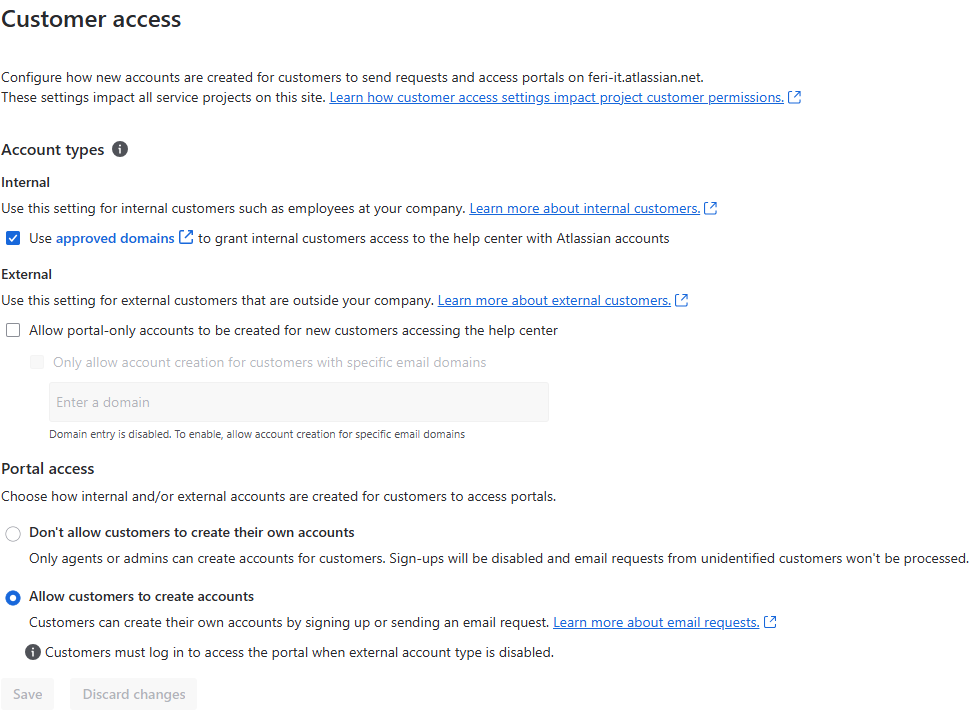Click the Discard changes button
971x714 pixels.
point(133,693)
